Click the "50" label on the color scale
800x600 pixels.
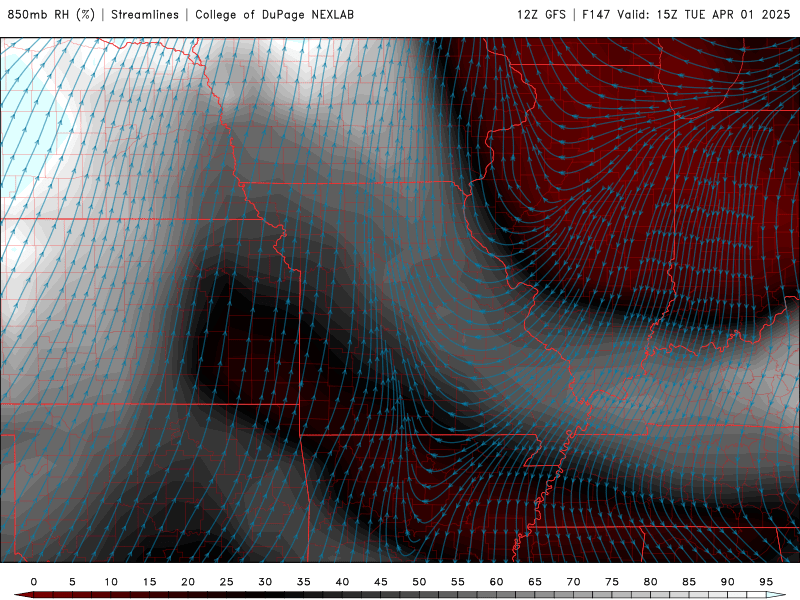(x=419, y=582)
